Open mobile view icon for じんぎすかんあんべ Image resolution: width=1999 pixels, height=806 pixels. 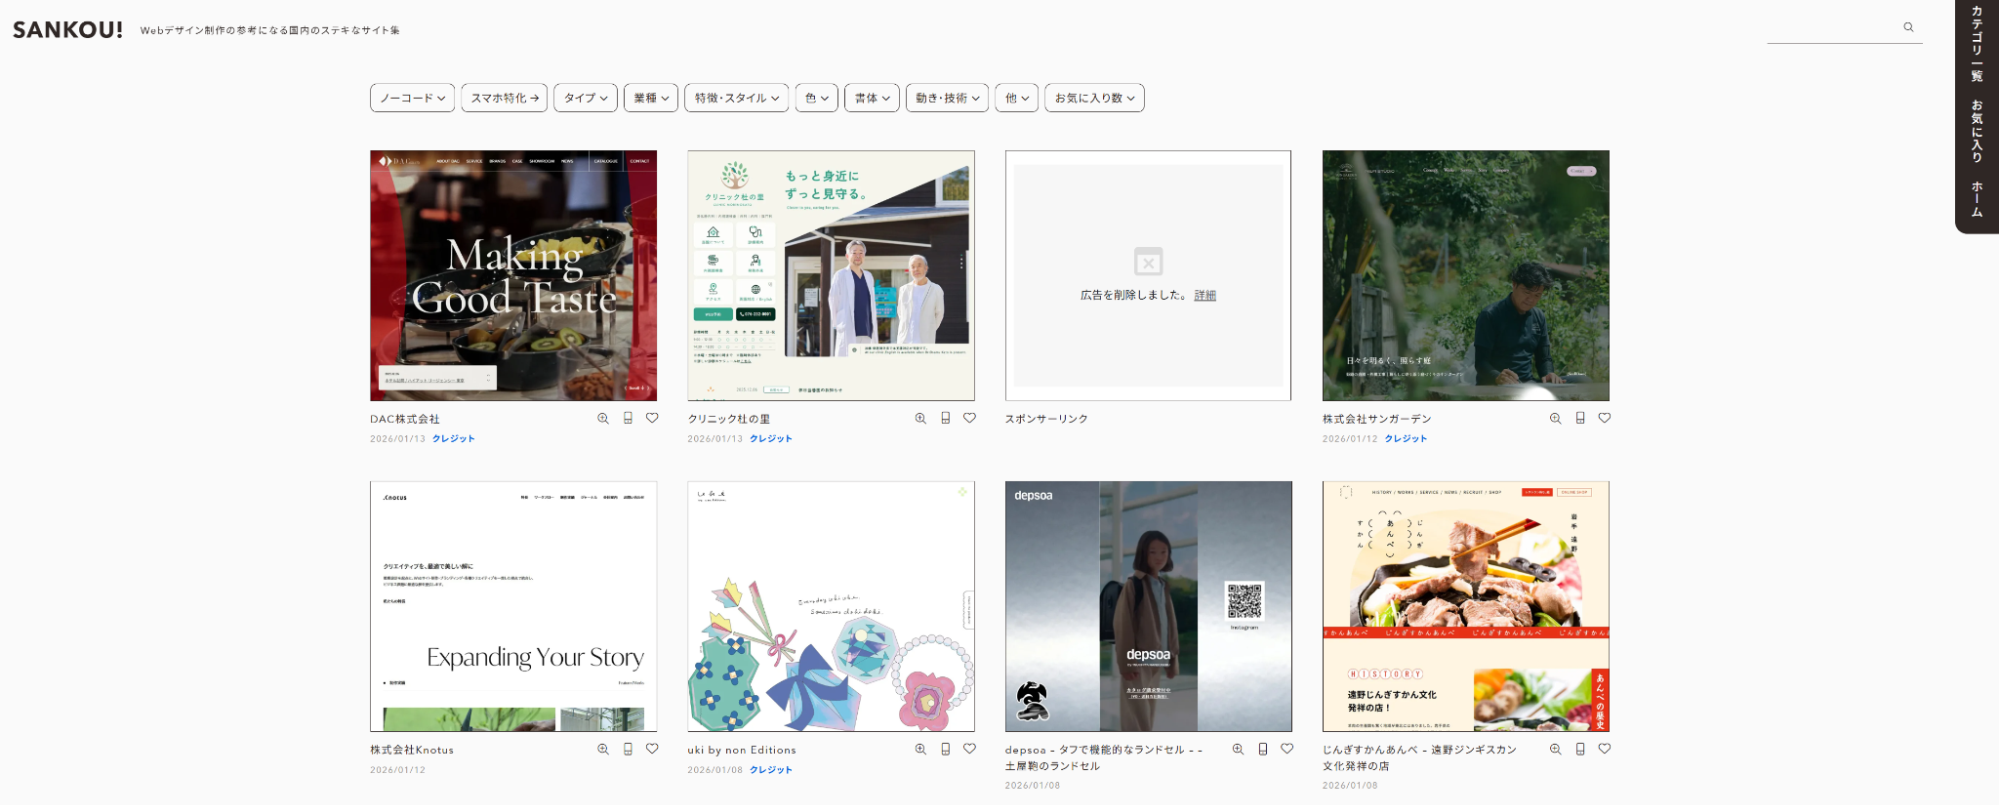(x=1580, y=748)
